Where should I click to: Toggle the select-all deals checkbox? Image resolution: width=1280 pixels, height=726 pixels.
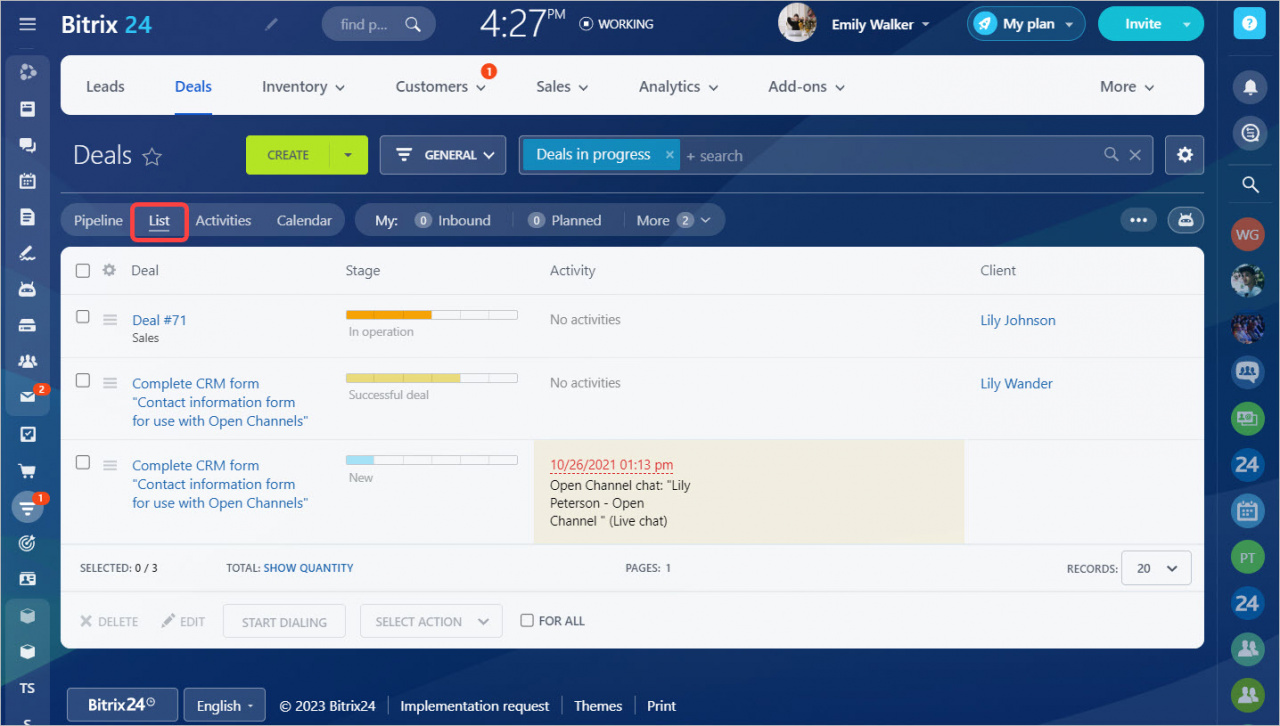click(x=83, y=270)
